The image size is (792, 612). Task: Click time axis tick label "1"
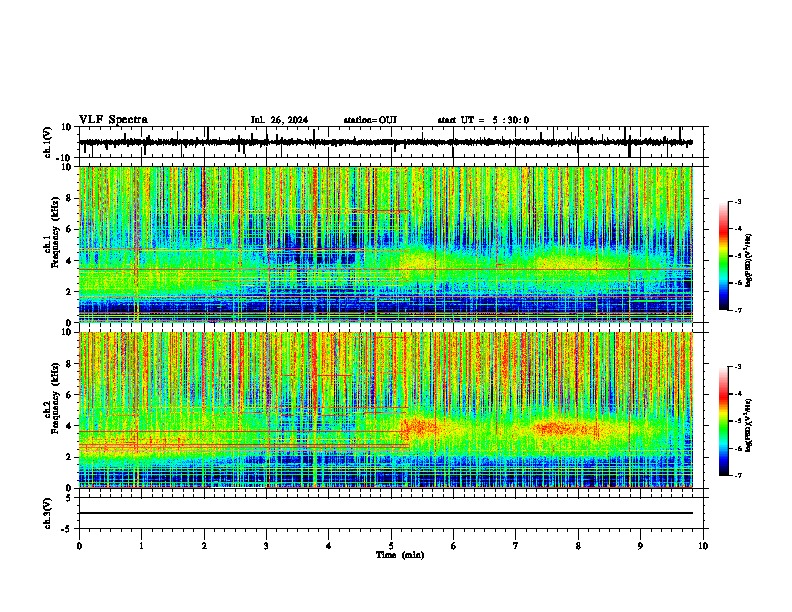click(x=141, y=546)
